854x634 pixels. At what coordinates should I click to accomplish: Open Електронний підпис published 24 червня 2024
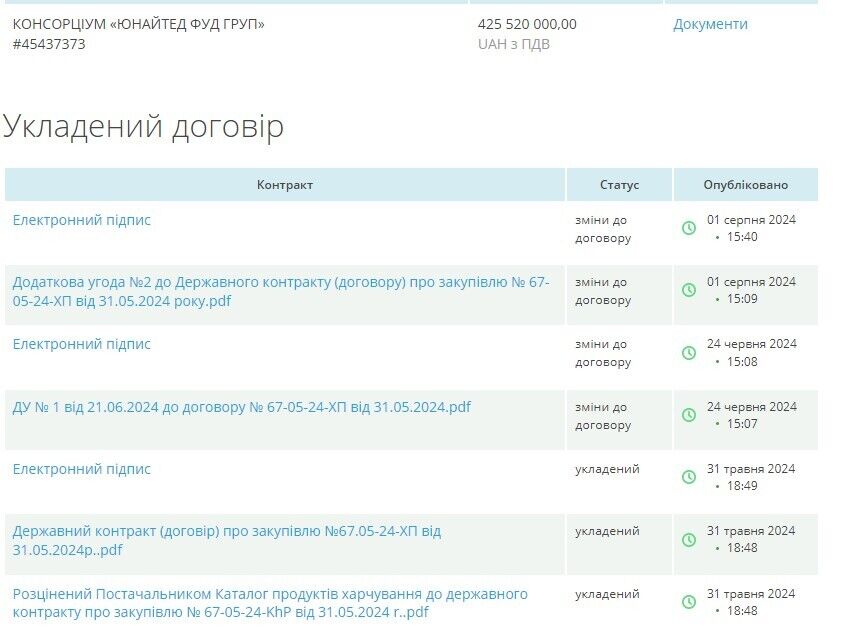(x=82, y=344)
